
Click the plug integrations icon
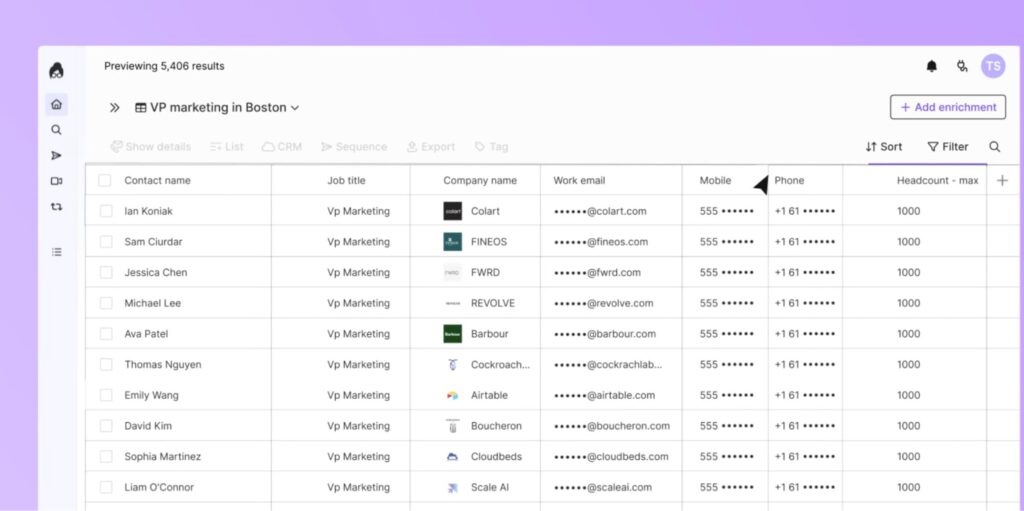pos(962,66)
